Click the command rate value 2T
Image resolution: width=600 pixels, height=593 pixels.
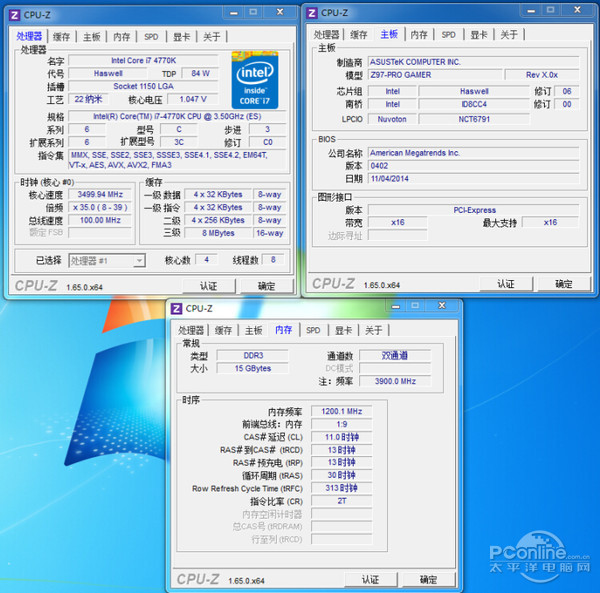tap(342, 501)
